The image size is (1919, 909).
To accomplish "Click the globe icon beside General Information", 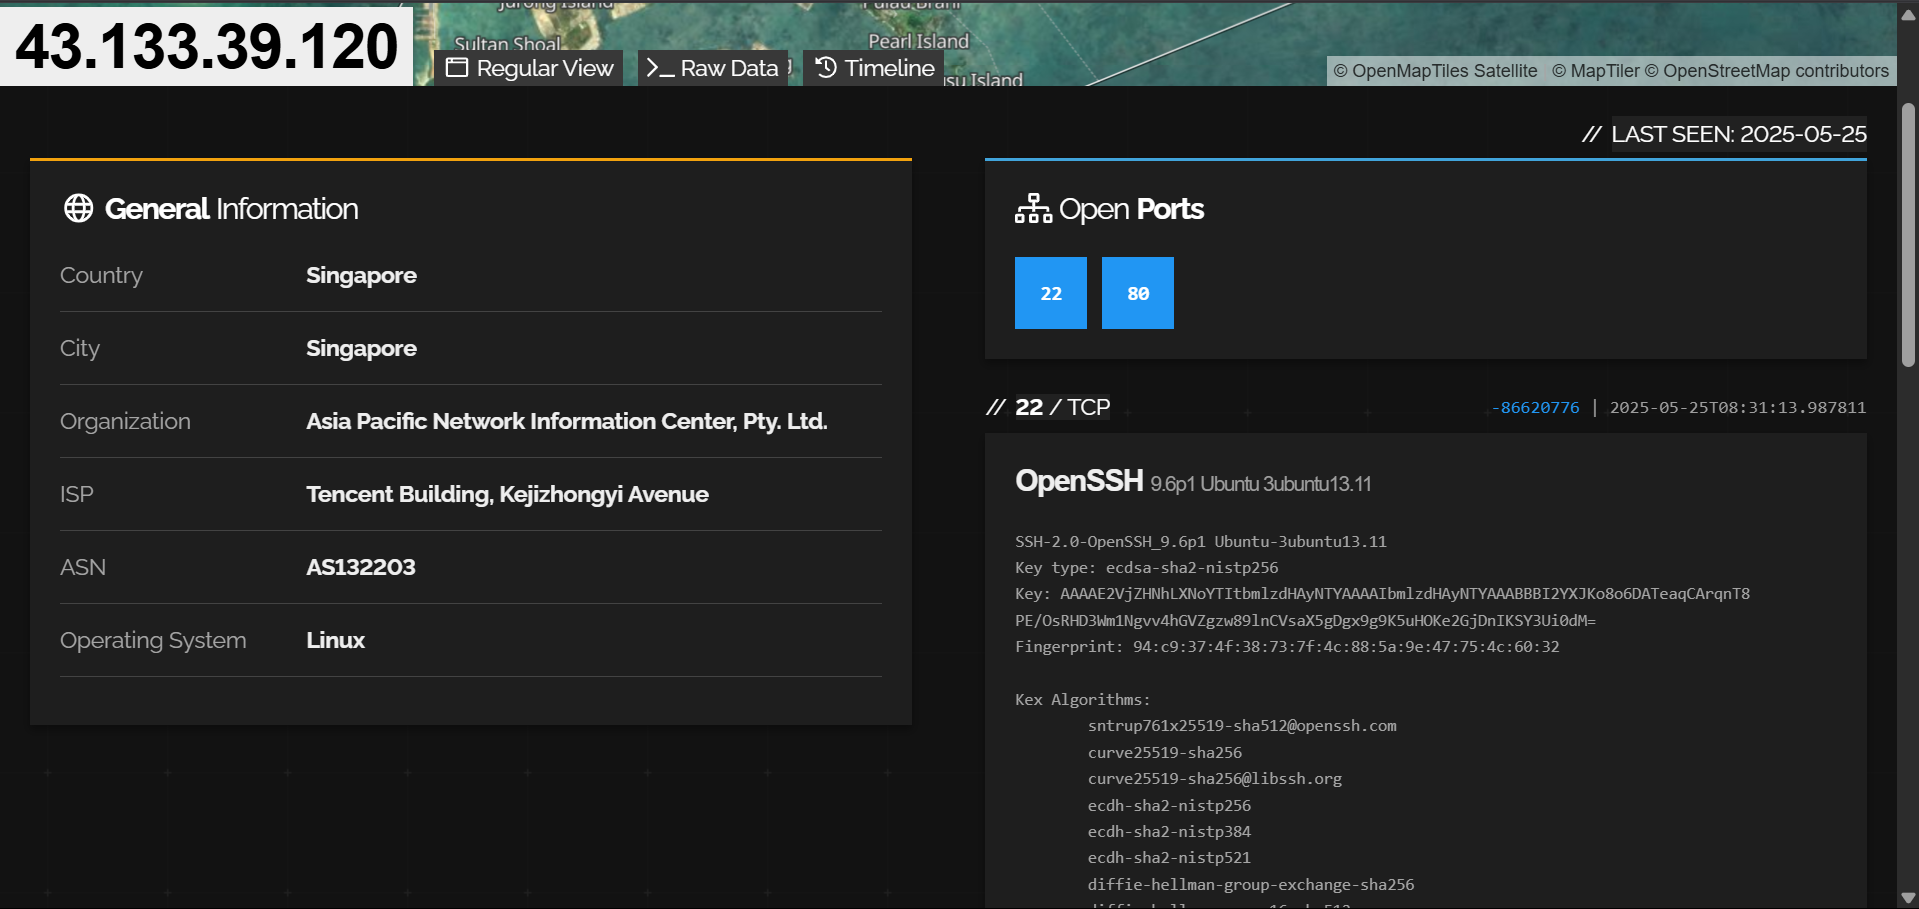I will [78, 208].
